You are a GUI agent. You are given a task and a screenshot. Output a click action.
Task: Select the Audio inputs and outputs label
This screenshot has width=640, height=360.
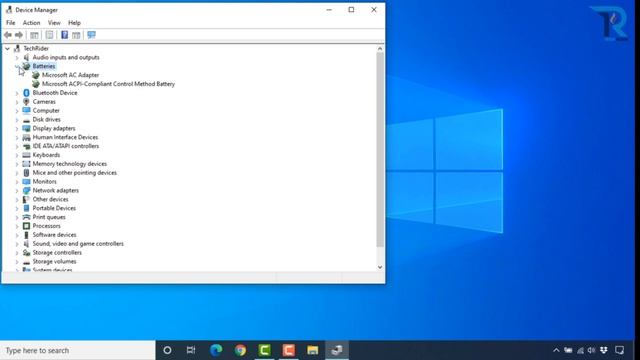(x=66, y=58)
